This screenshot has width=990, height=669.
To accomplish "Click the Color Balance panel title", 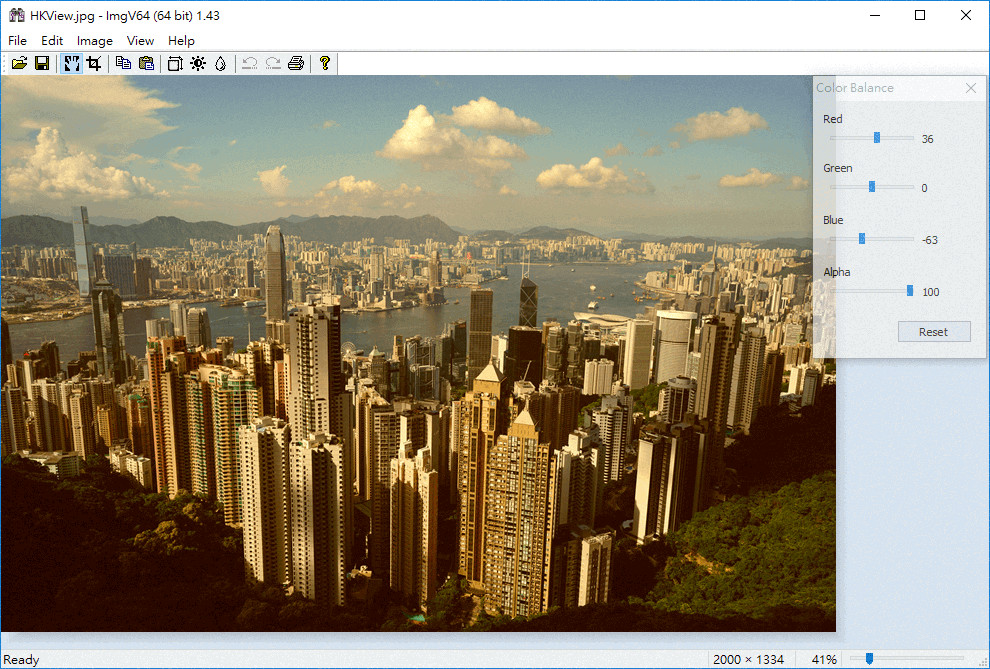I will (855, 88).
